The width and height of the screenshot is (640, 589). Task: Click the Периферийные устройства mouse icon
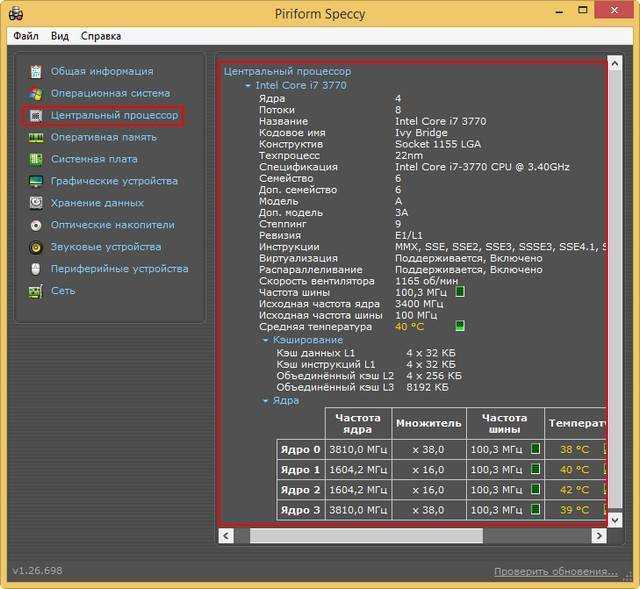36,269
